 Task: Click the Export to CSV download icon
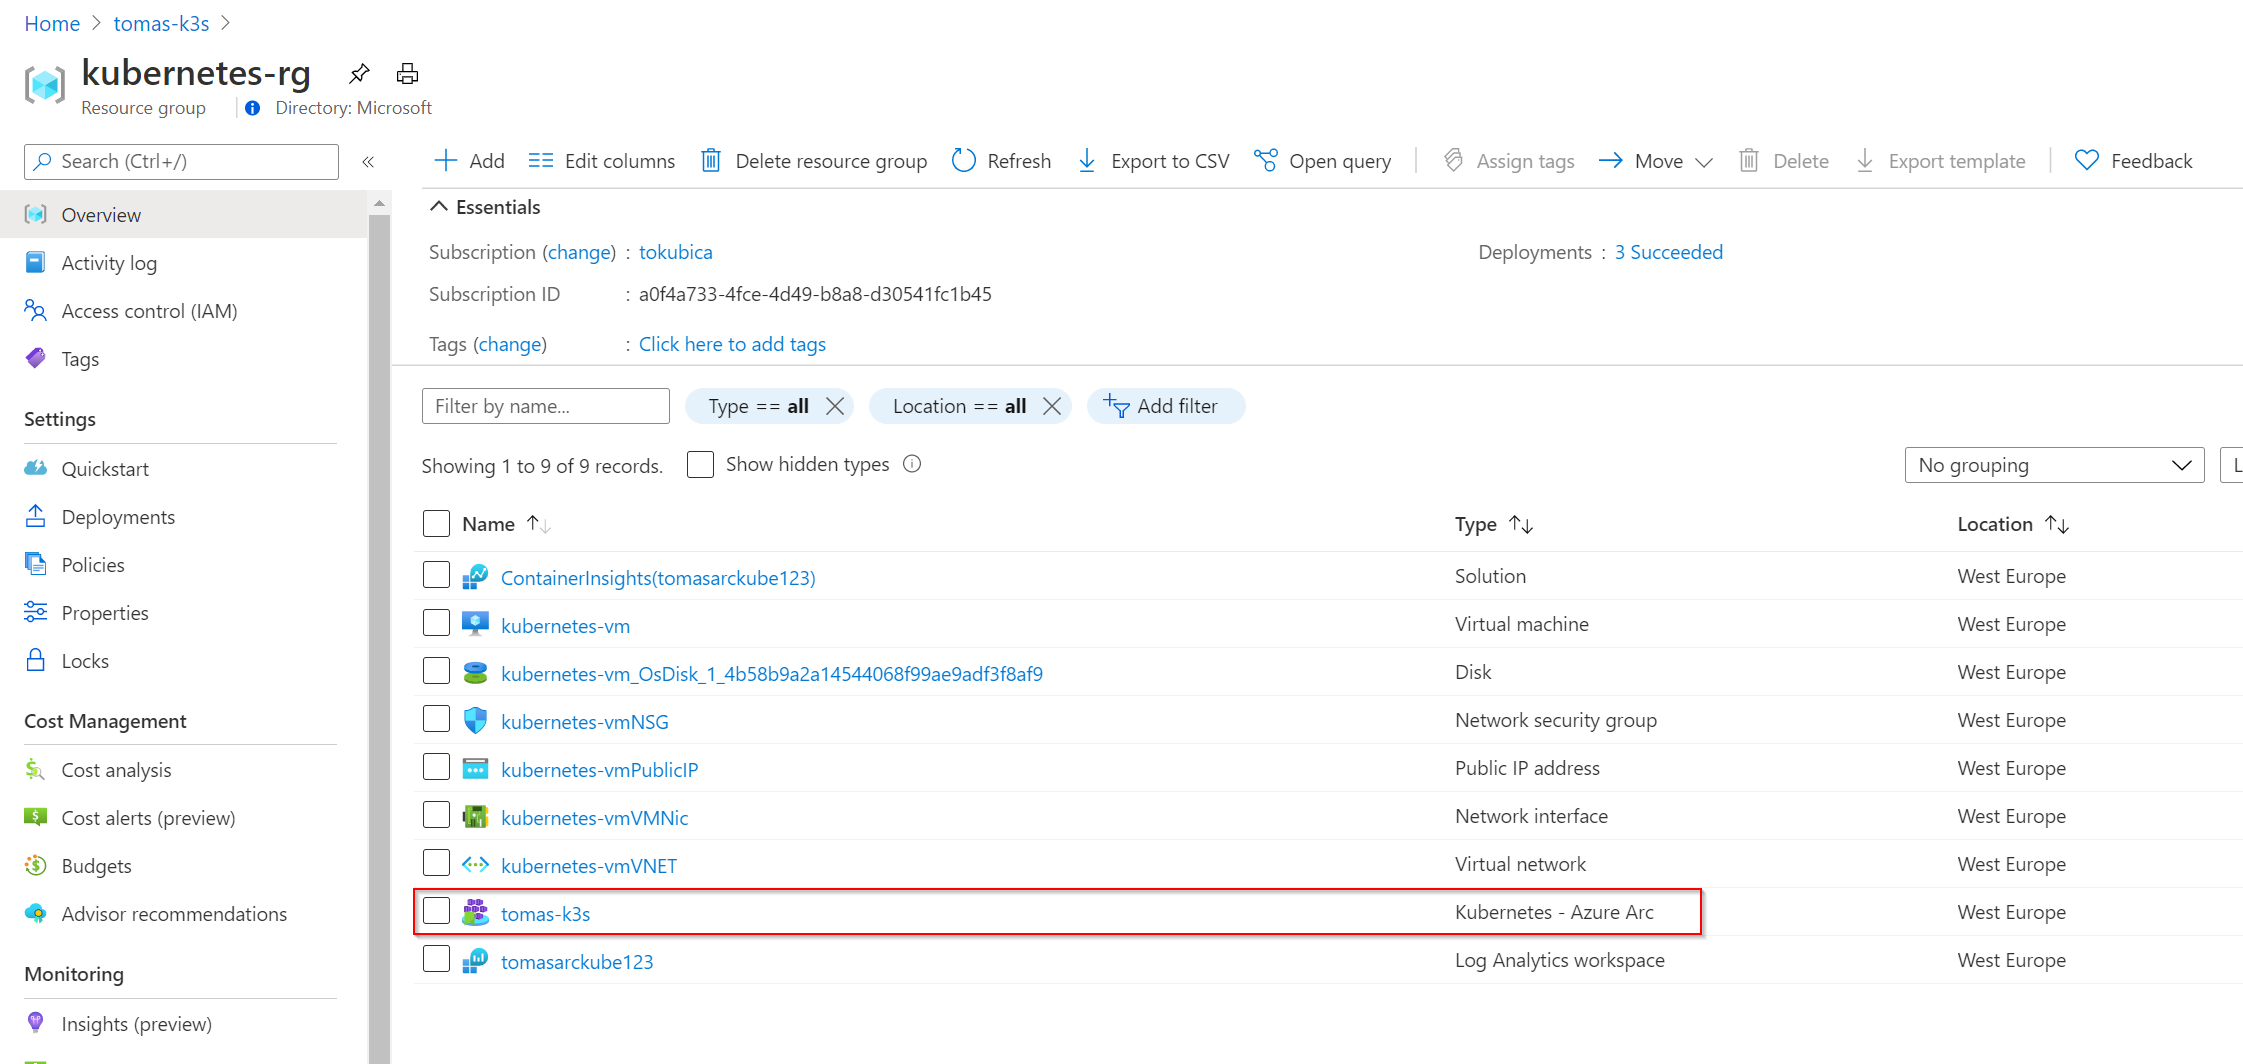click(1087, 161)
